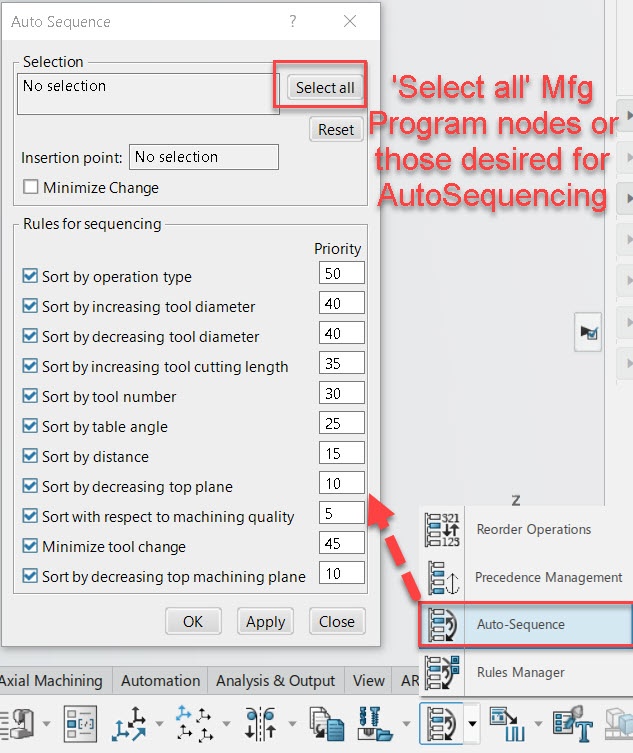Open dropdown arrow beside axis transformation icon

tap(159, 723)
